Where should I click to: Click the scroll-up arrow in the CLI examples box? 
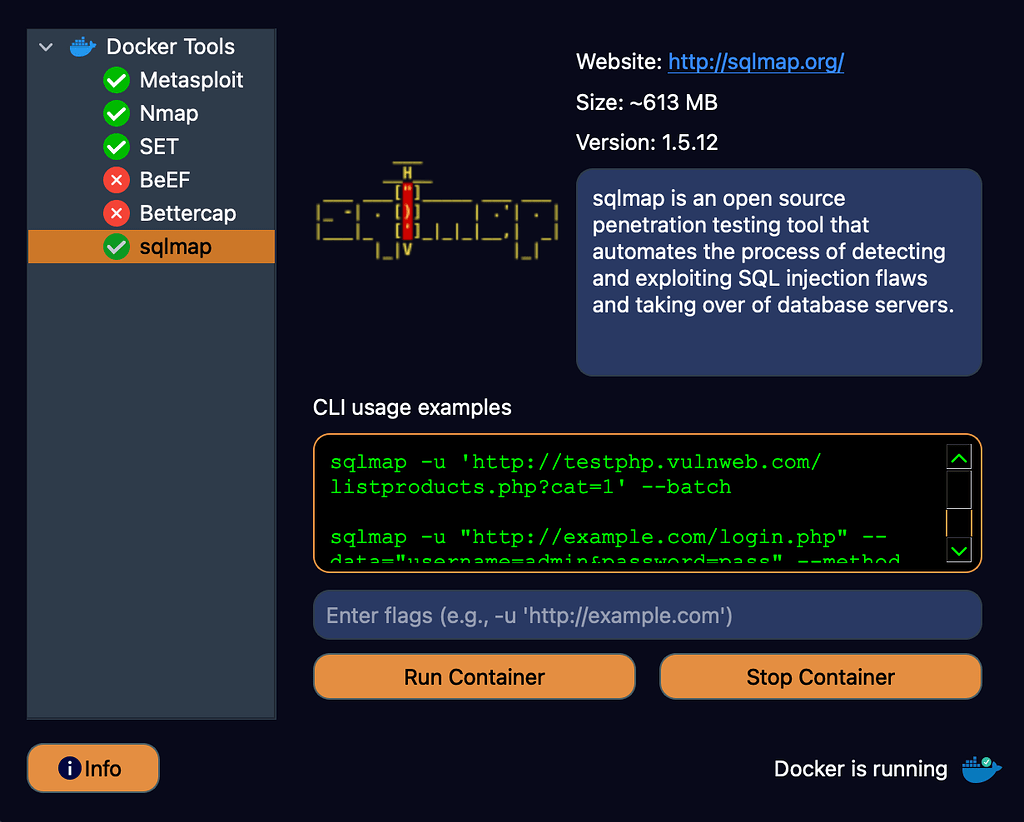[x=959, y=458]
